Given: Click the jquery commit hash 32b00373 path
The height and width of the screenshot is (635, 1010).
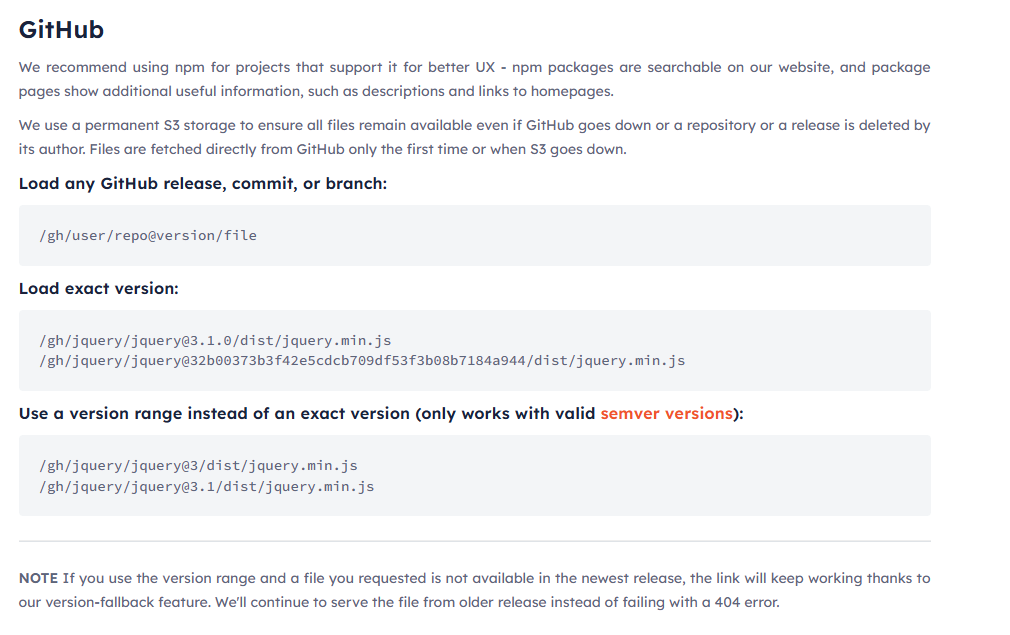Looking at the screenshot, I should pyautogui.click(x=362, y=361).
